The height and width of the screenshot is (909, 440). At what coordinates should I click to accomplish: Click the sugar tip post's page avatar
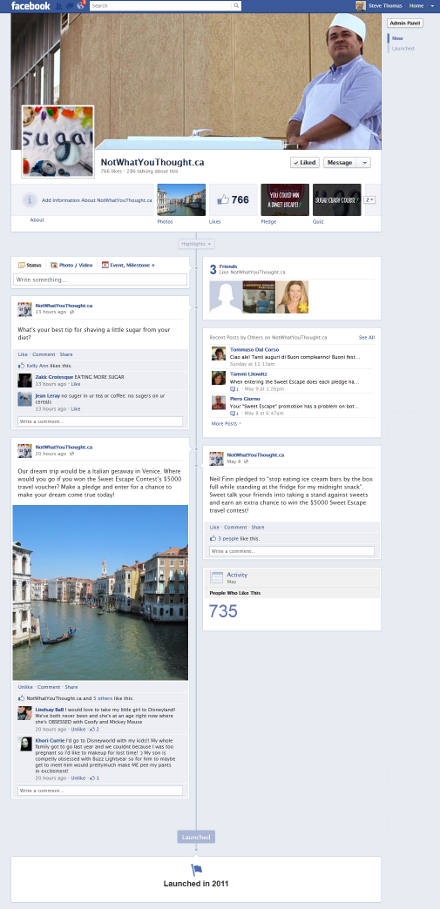click(x=24, y=309)
